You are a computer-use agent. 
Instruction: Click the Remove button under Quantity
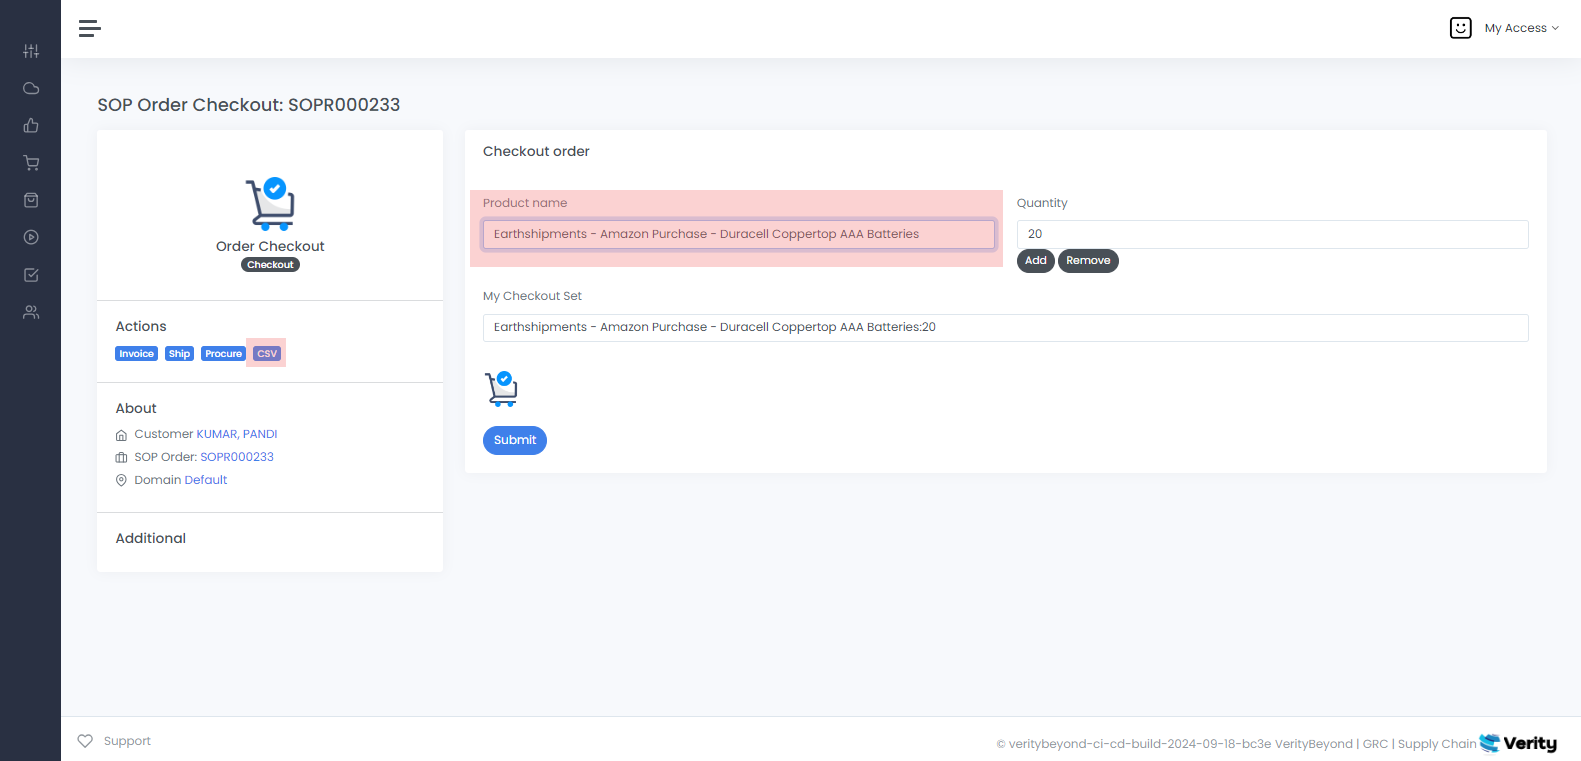point(1088,260)
